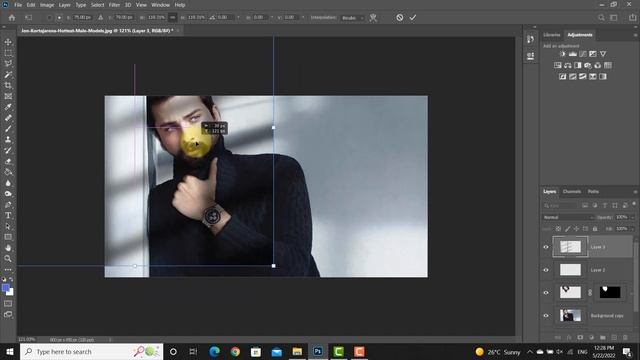
Task: Select the Gradient tool
Action: [x=8, y=172]
